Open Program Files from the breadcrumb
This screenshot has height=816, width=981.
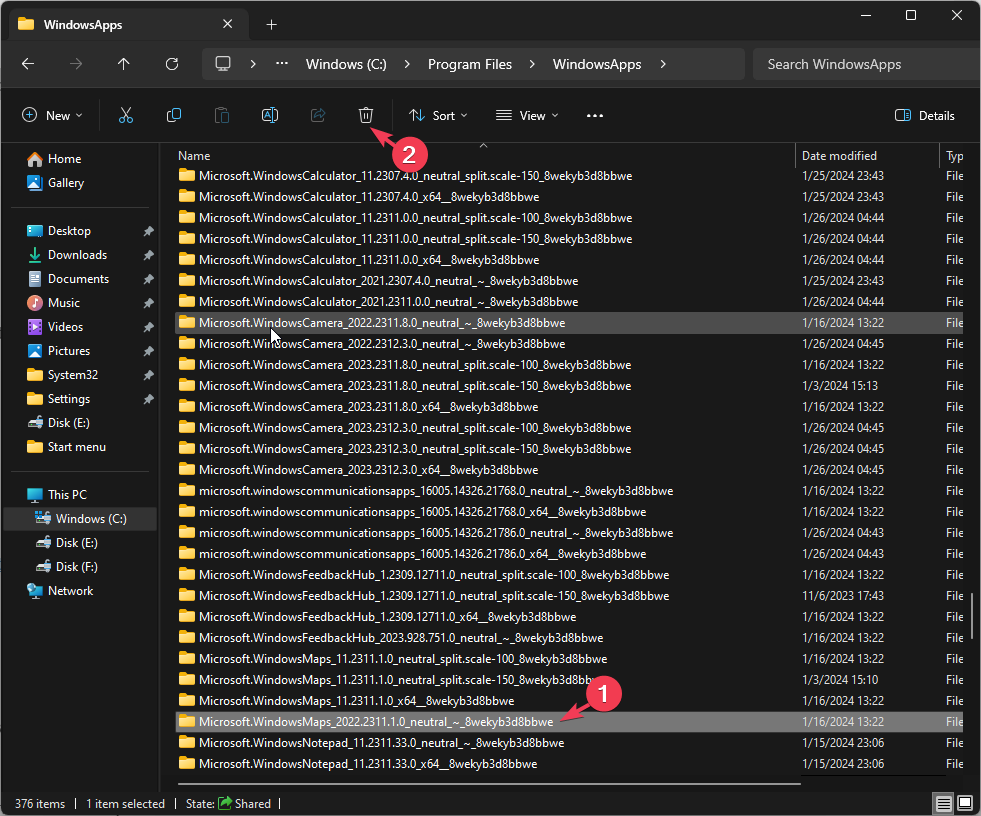(x=470, y=63)
